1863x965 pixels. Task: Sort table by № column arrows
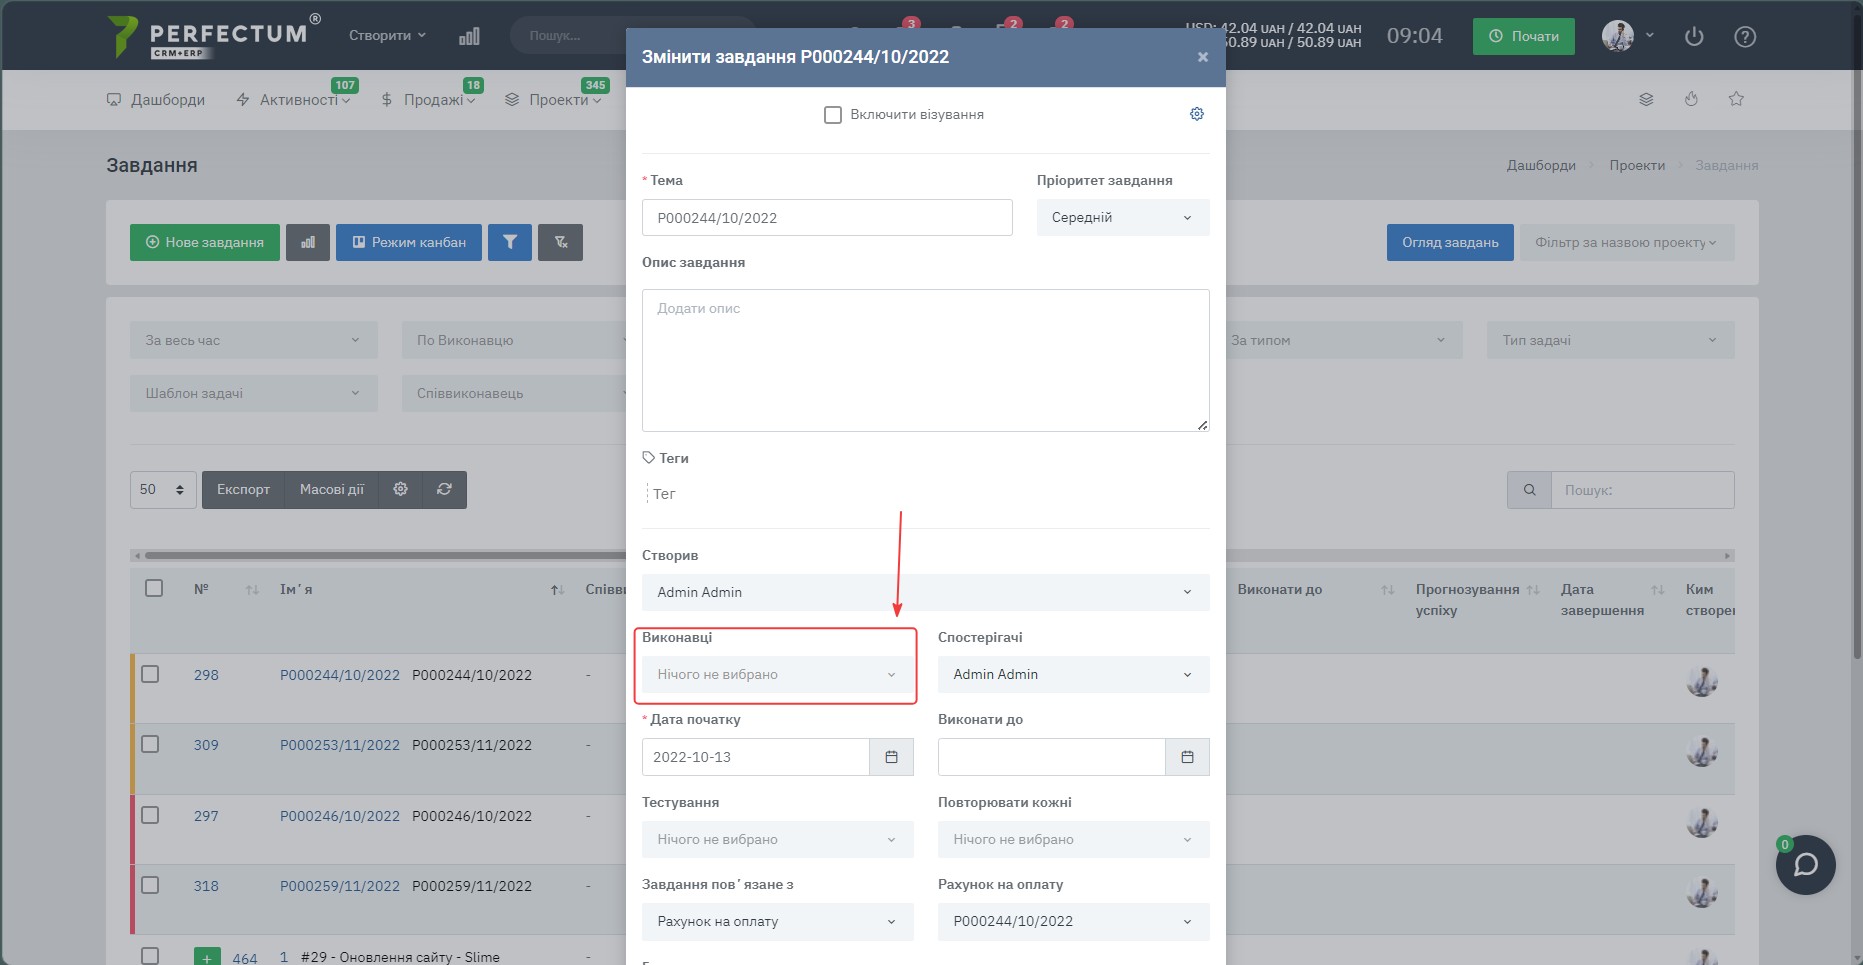252,590
